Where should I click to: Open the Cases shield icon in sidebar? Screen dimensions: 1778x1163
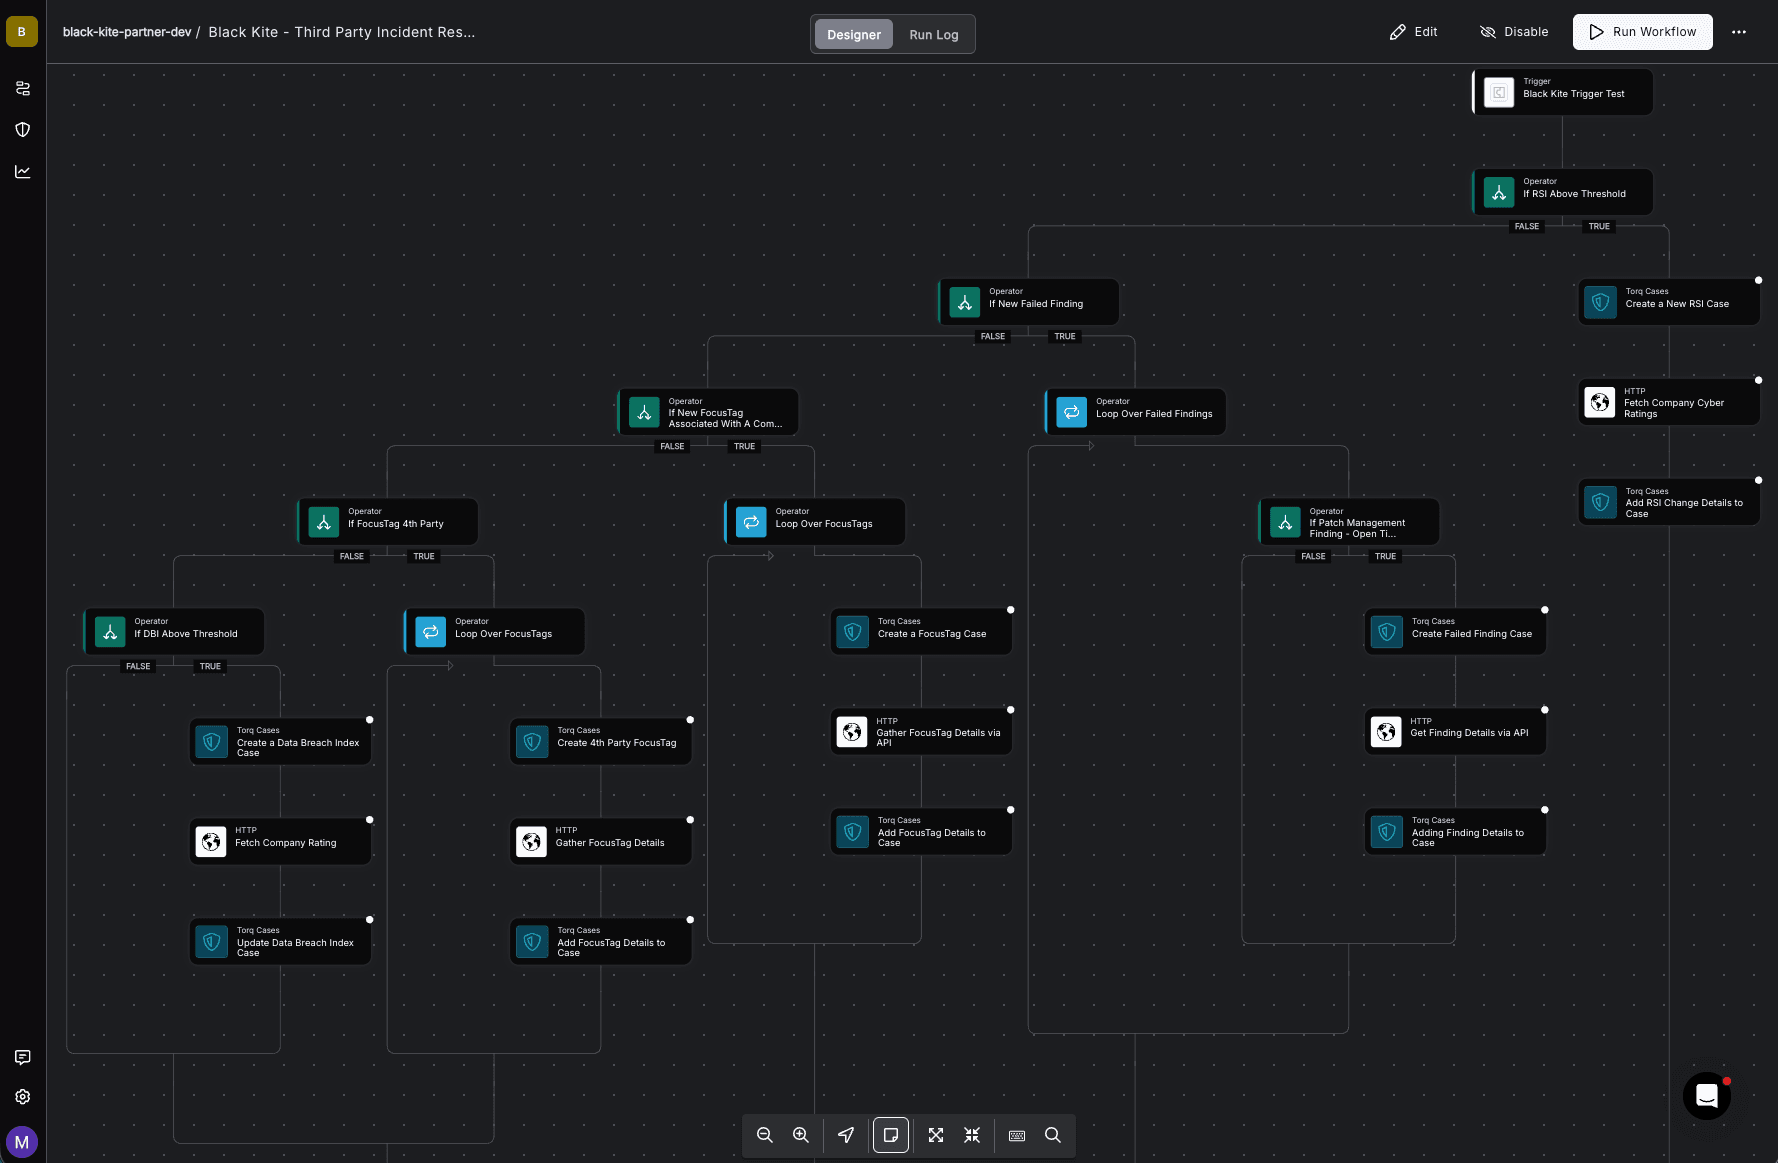point(22,130)
